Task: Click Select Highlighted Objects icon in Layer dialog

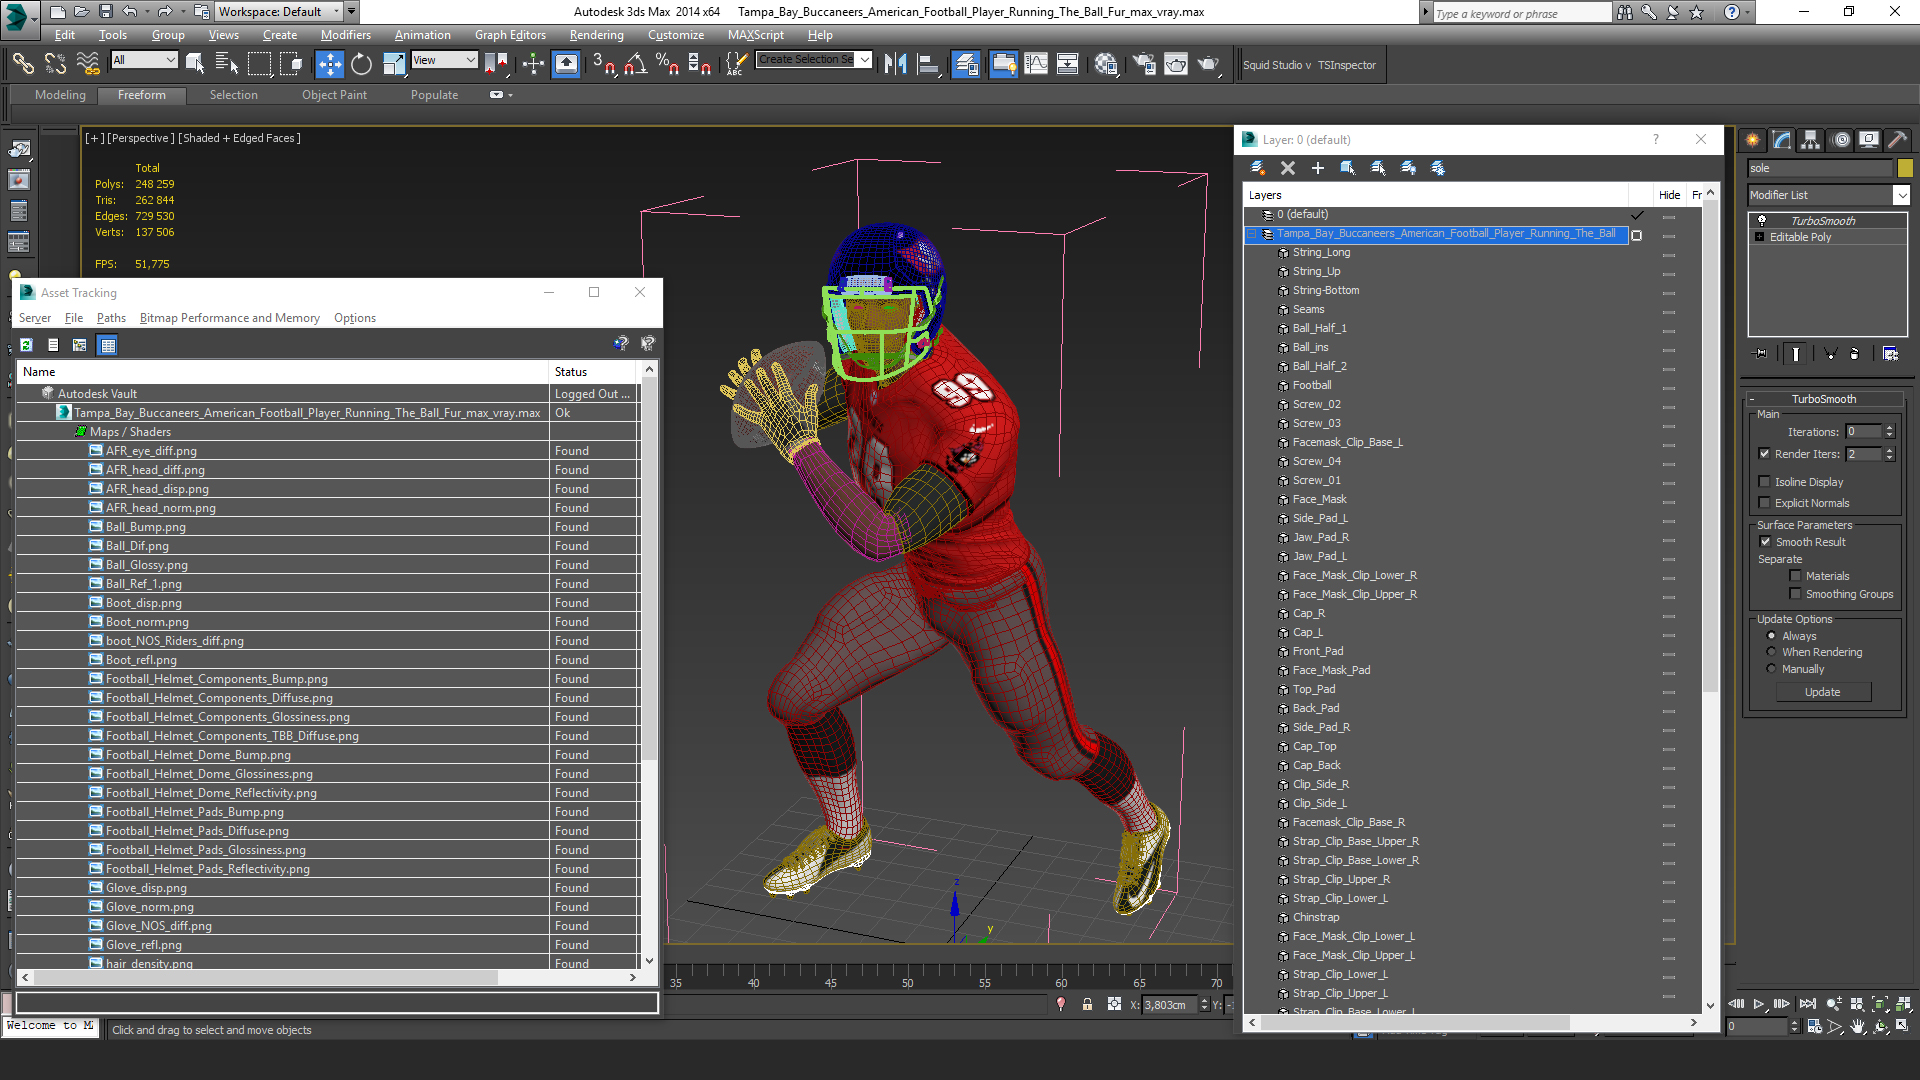Action: click(x=1348, y=168)
